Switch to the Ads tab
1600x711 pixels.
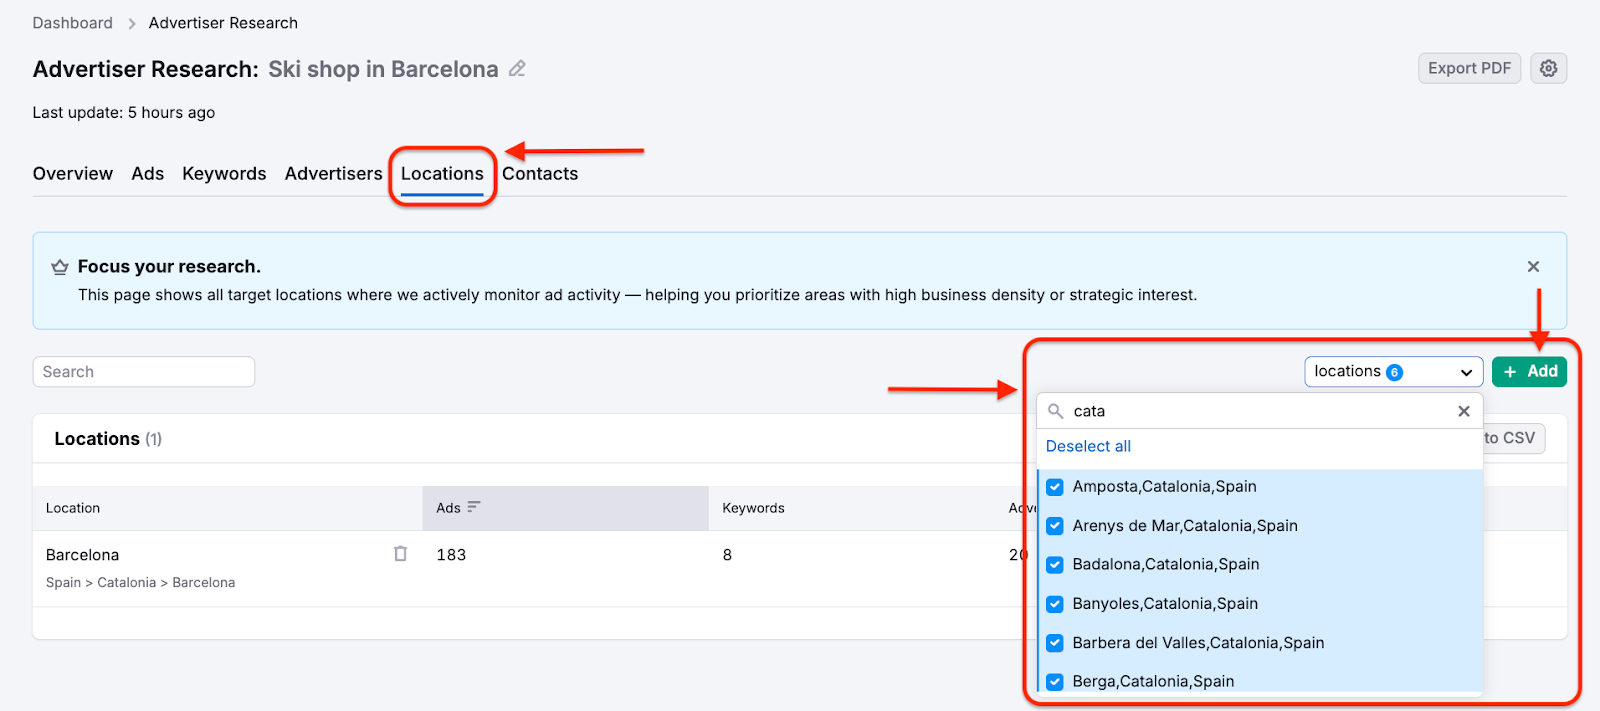point(148,174)
